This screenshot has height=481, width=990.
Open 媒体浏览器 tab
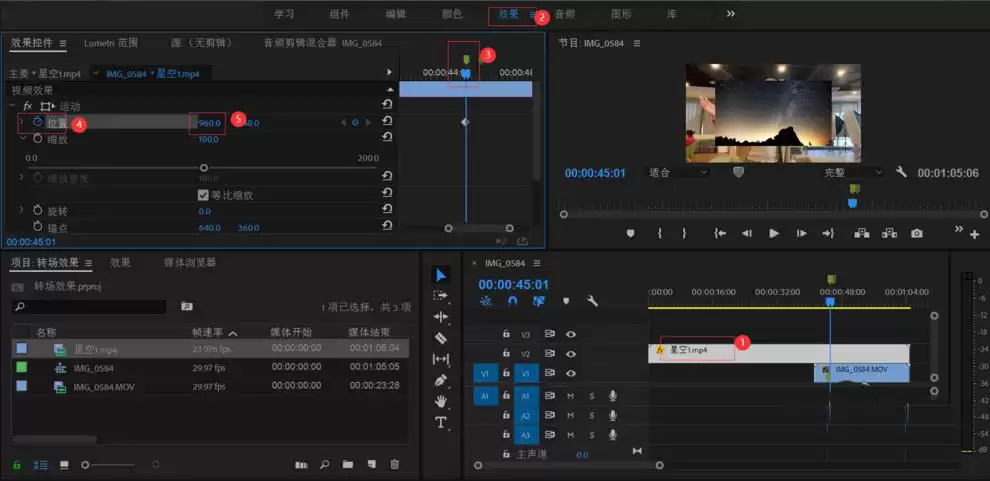190,262
